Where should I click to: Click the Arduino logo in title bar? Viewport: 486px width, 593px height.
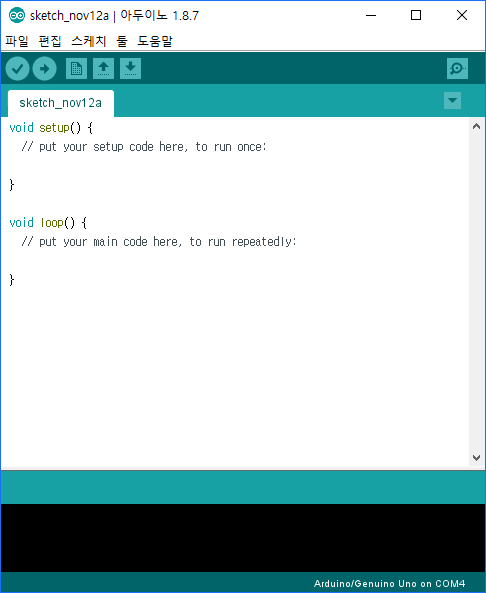(x=17, y=15)
